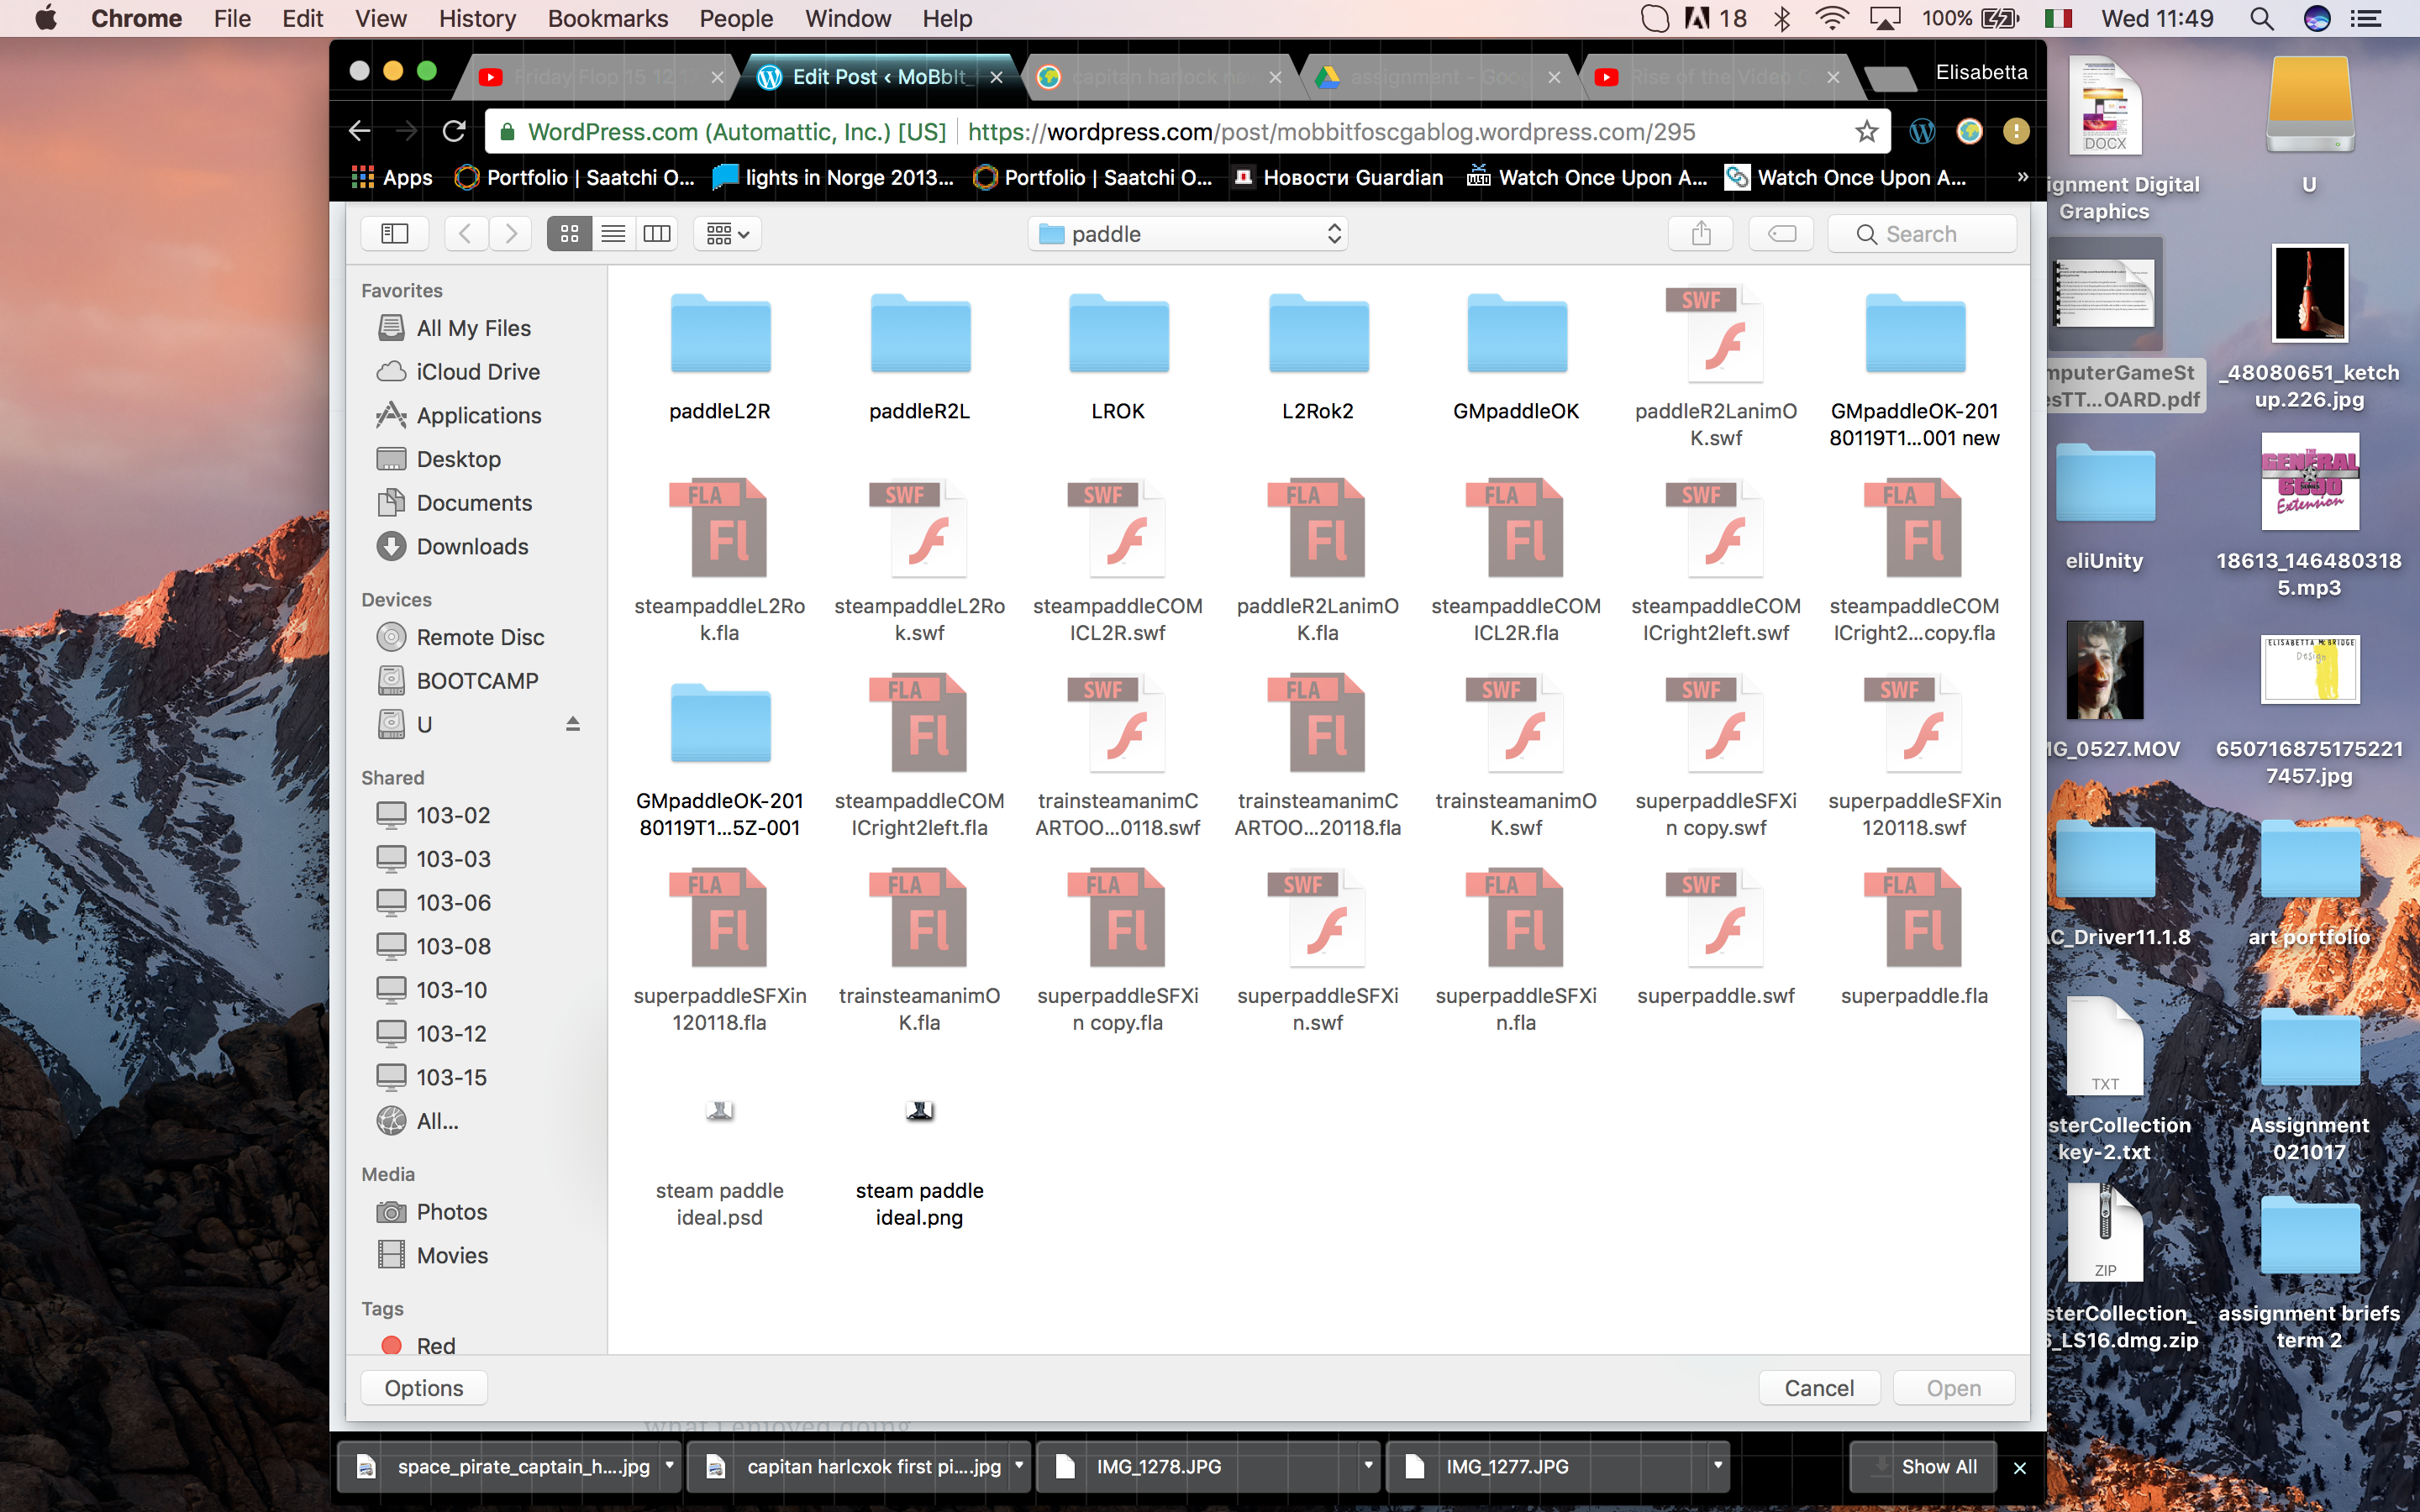Switch to list view mode

[x=613, y=233]
